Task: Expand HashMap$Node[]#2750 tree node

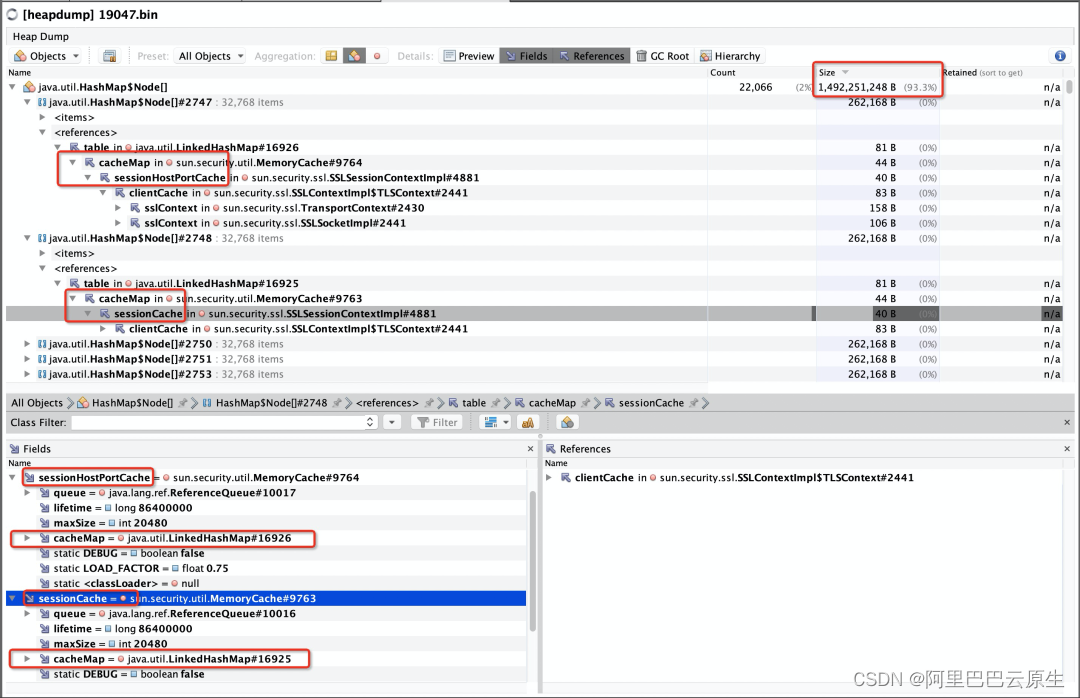Action: [28, 344]
